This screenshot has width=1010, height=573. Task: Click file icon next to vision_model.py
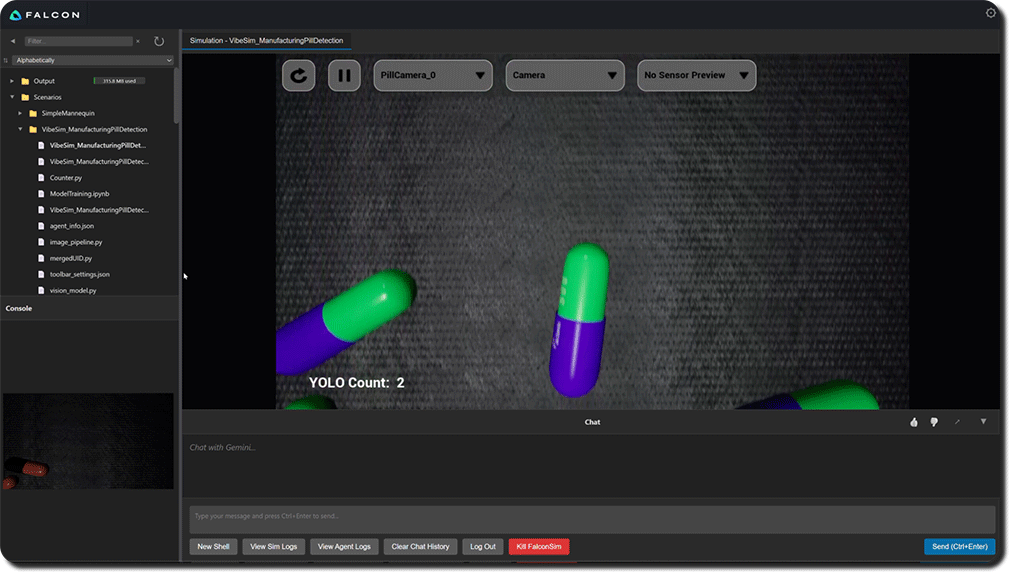point(41,290)
